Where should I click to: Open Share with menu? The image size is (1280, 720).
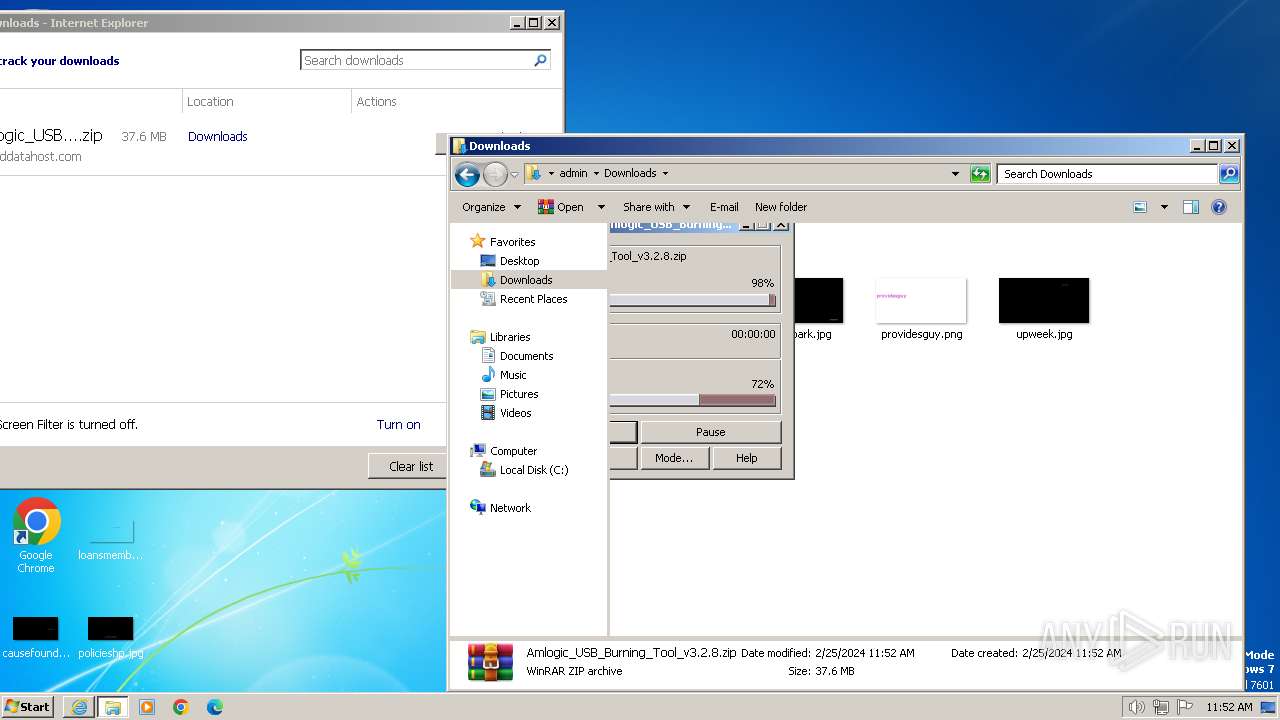pyautogui.click(x=656, y=207)
